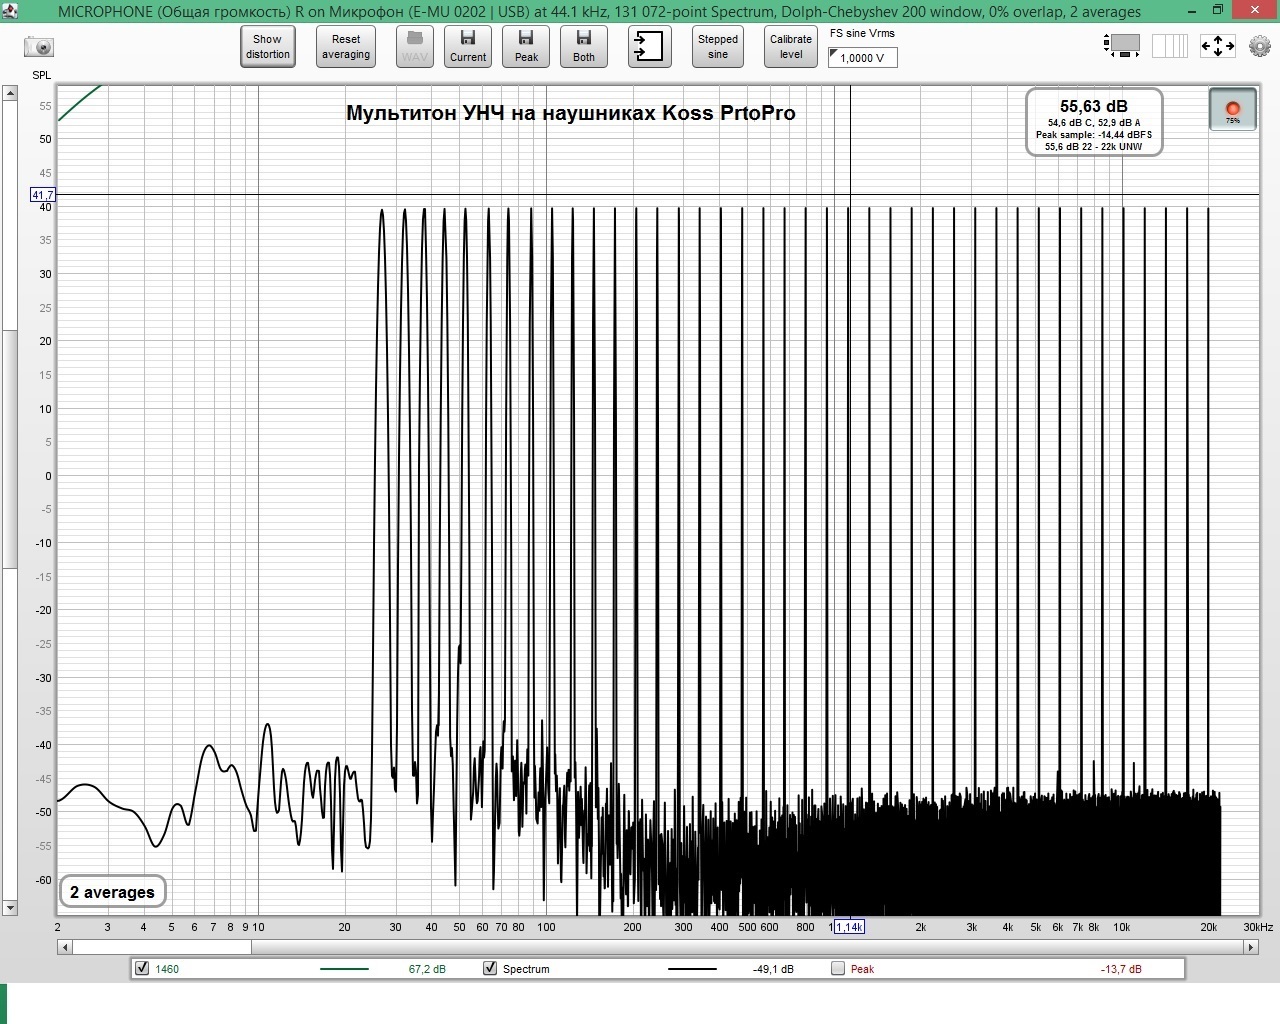
Task: Edit the FS sine Vrms field
Action: click(x=863, y=58)
